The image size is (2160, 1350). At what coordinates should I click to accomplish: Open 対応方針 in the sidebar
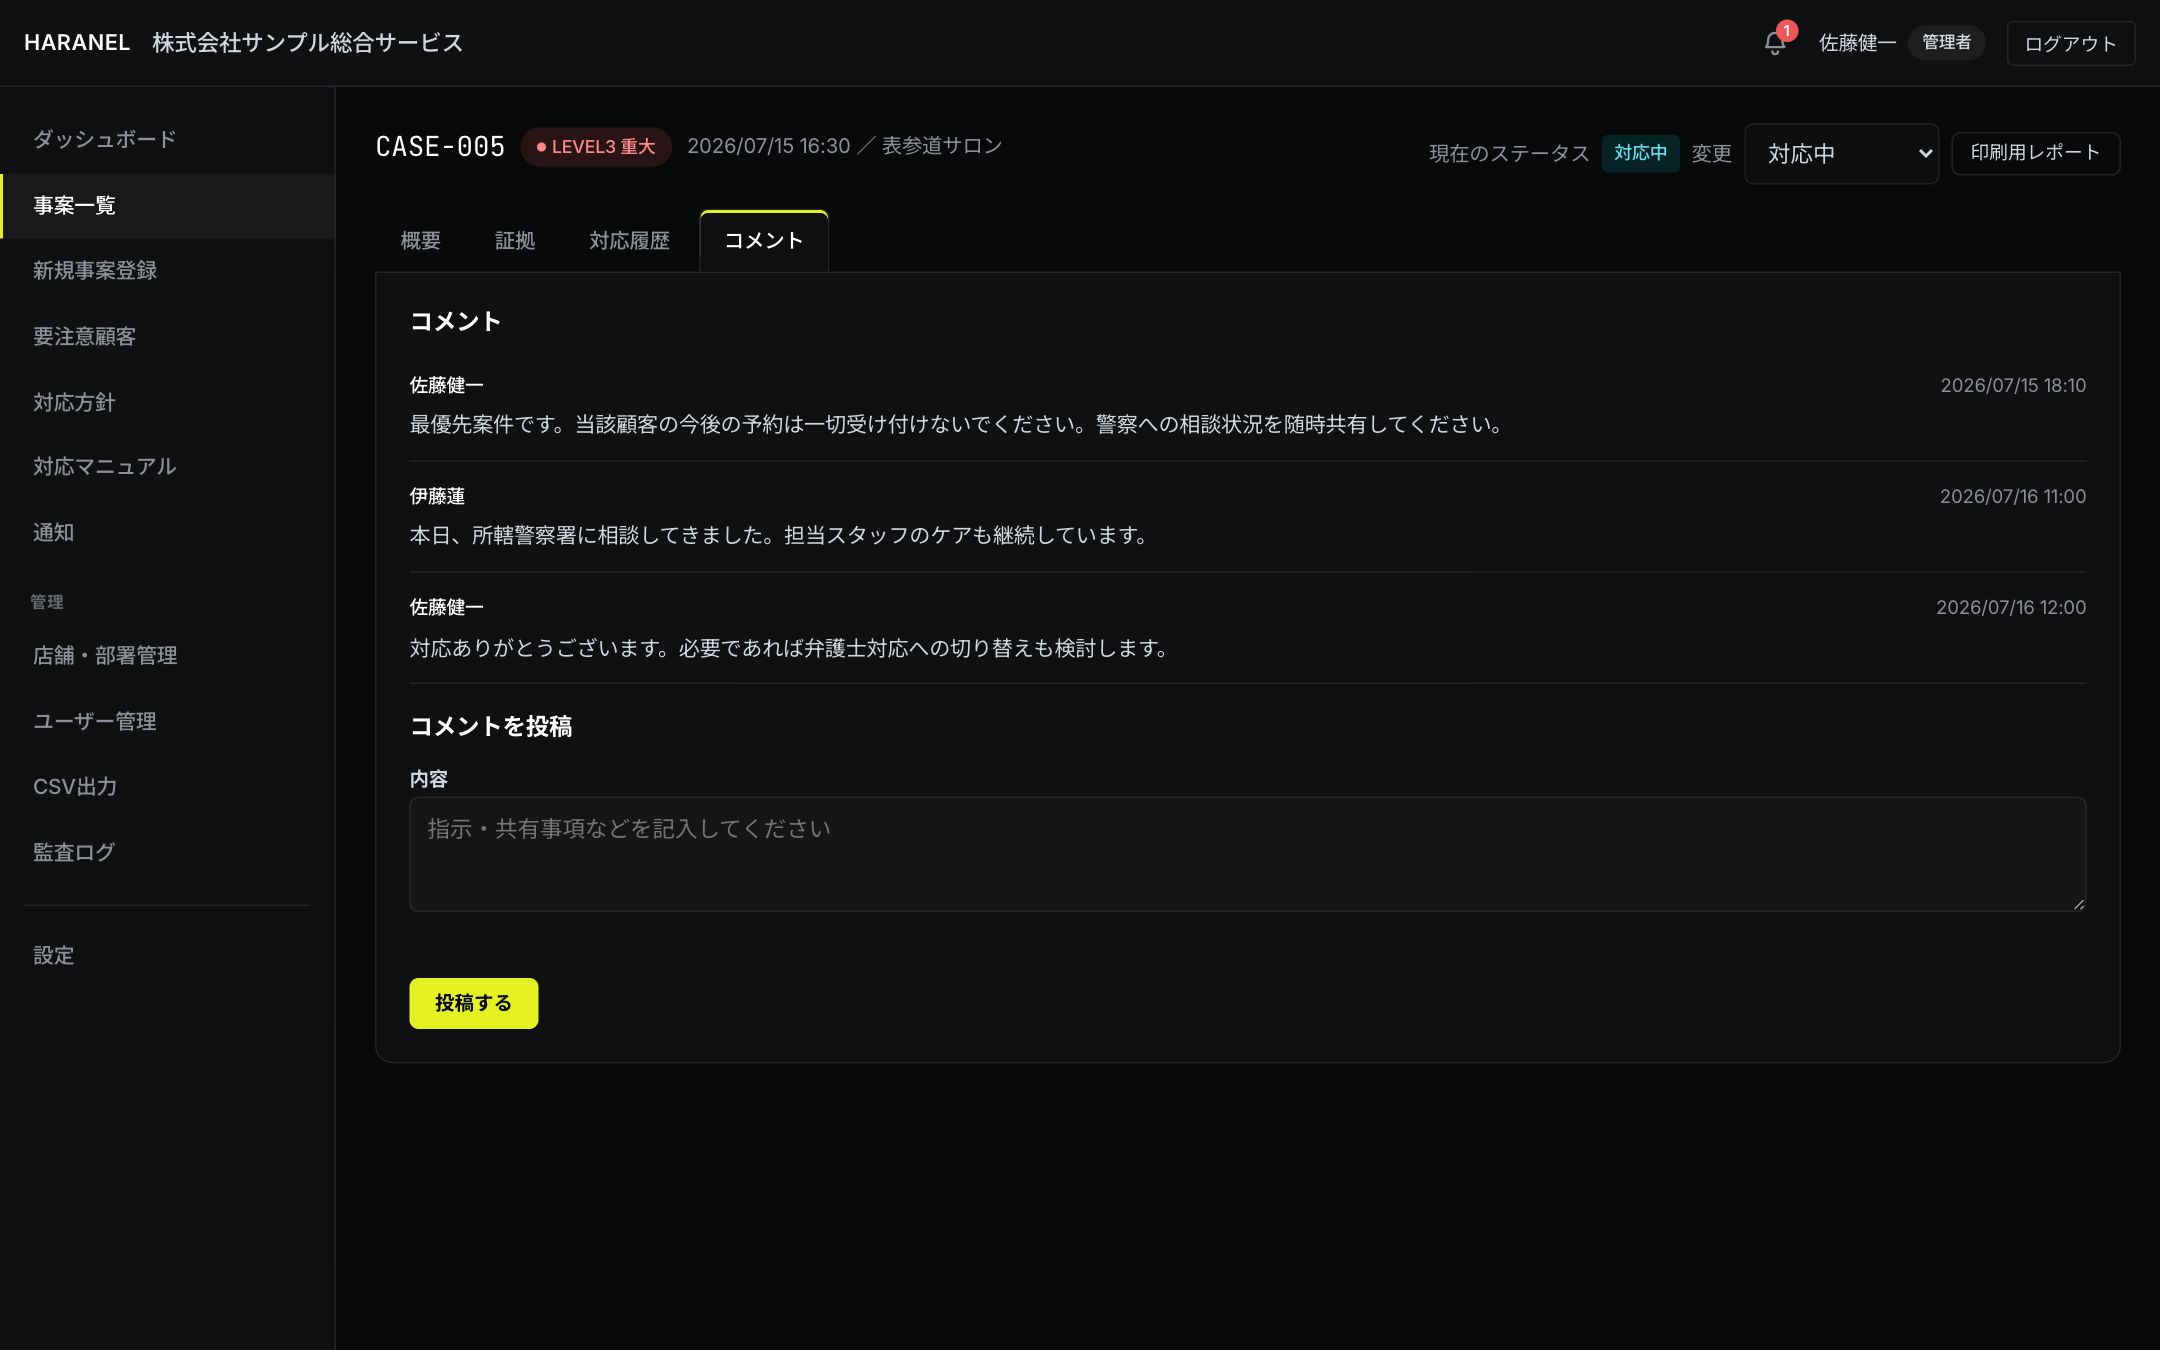click(167, 403)
